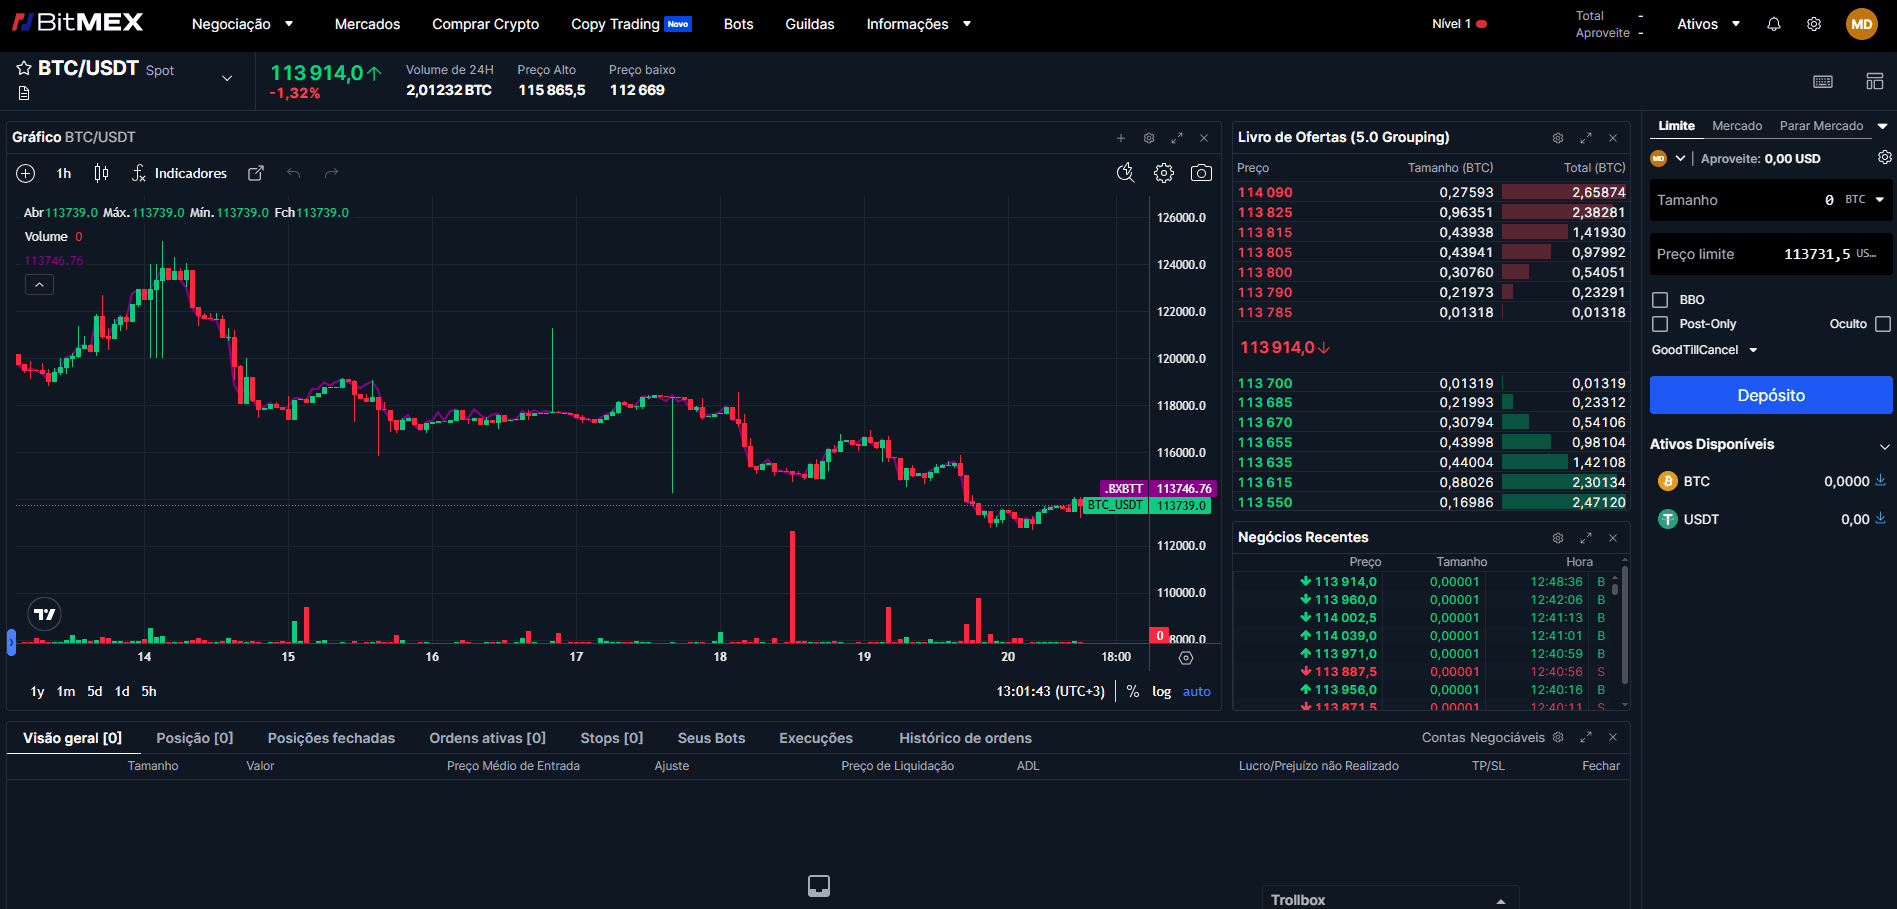Open candlestick chart type selector
1897x909 pixels.
pos(101,173)
